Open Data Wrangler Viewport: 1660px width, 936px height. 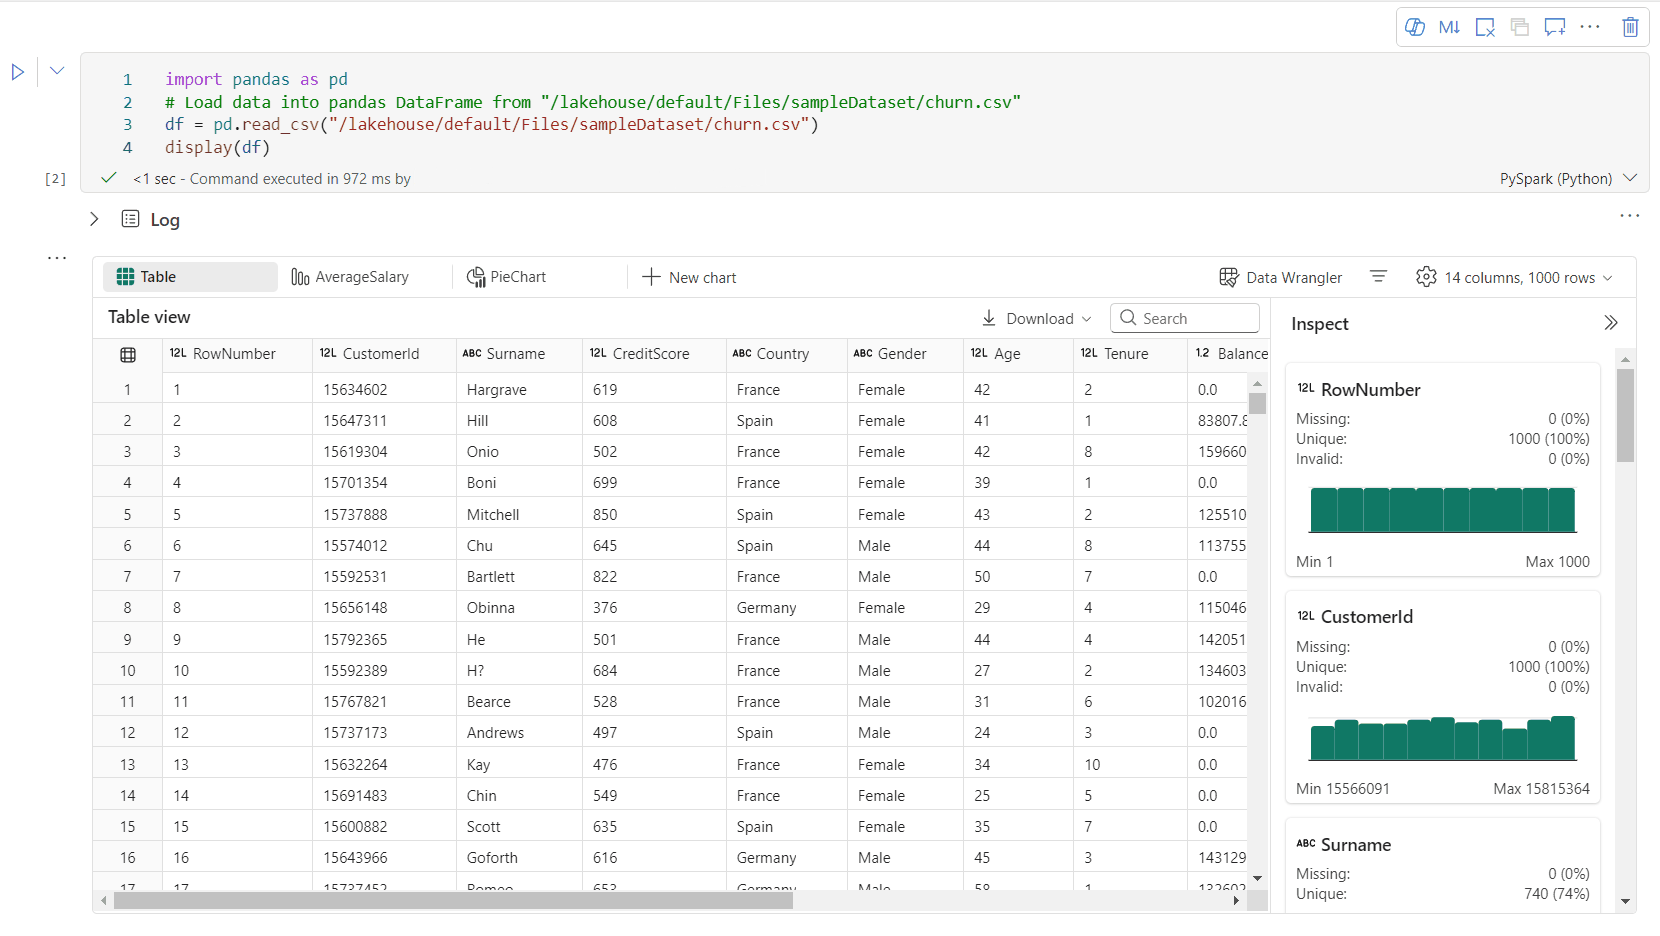click(1283, 277)
